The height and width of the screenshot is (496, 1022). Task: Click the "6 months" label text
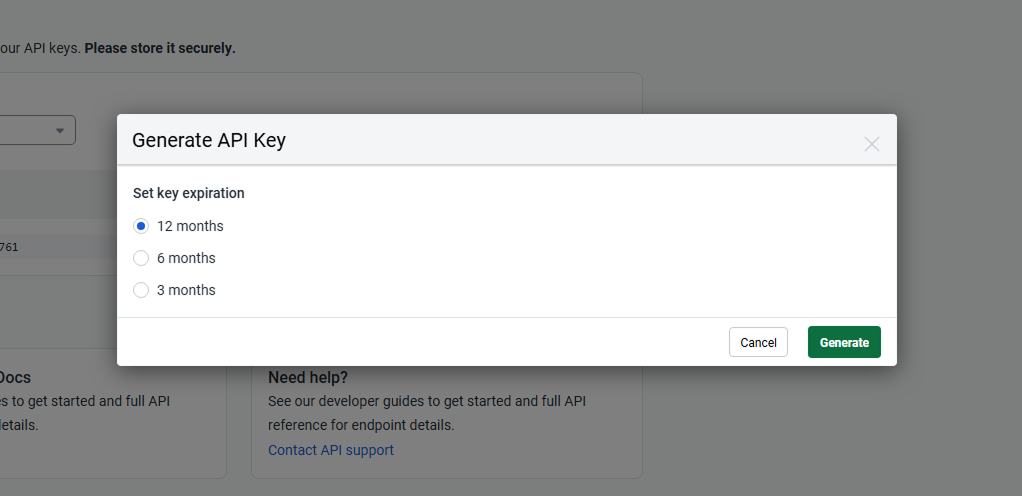tap(186, 258)
